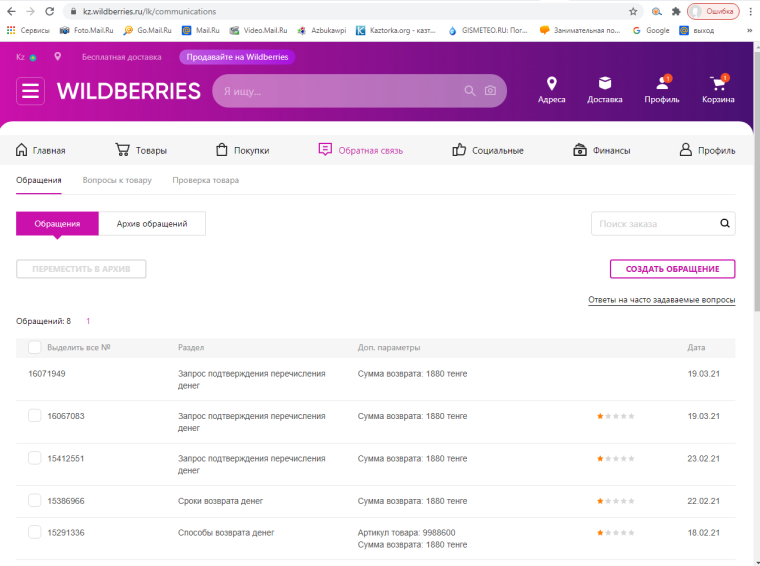Click the location pin near Kz

57,57
